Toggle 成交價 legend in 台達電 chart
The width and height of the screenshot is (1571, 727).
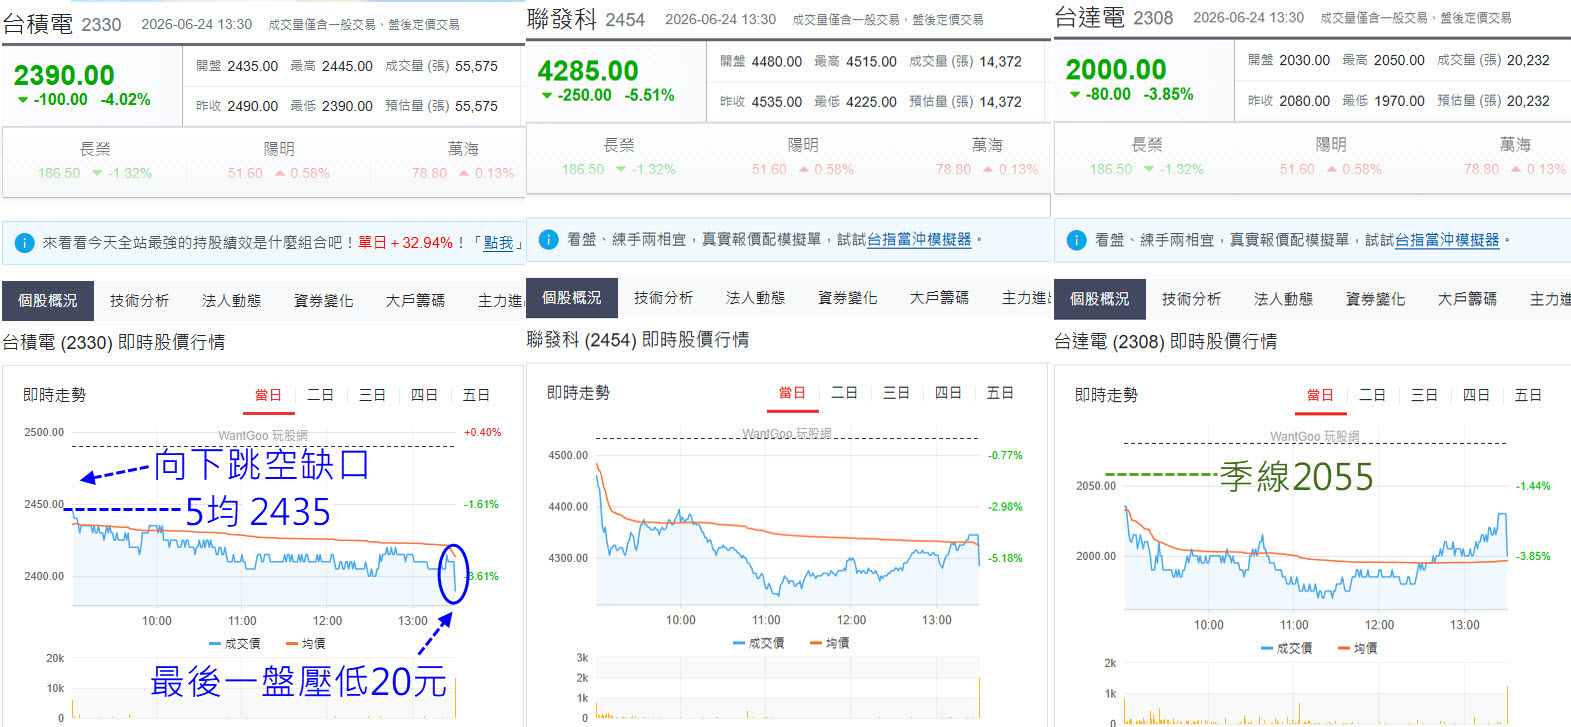(1287, 648)
